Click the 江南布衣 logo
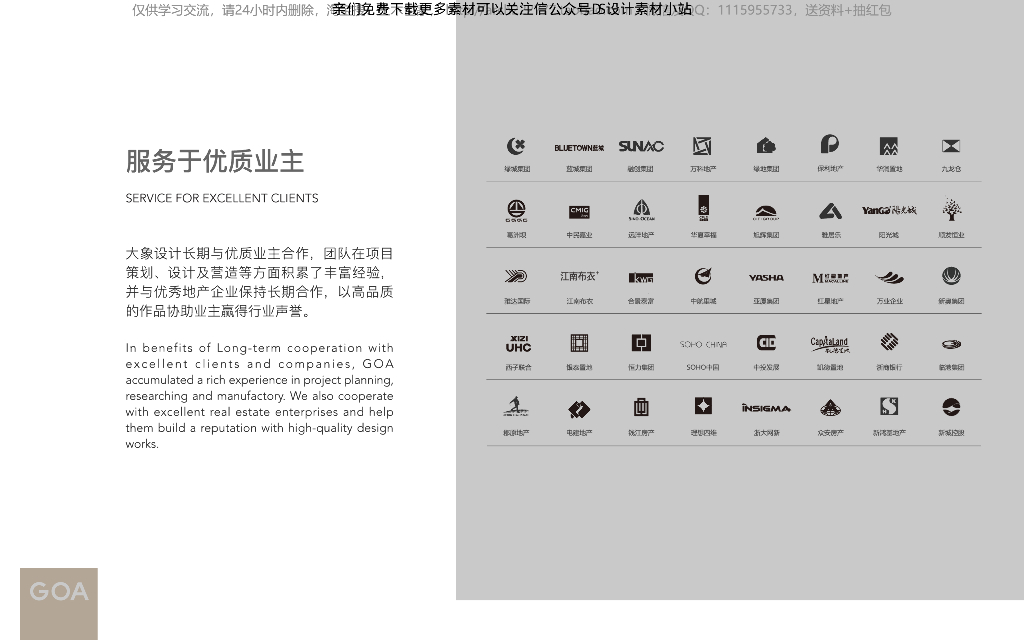Image resolution: width=1024 pixels, height=640 pixels. click(x=579, y=276)
